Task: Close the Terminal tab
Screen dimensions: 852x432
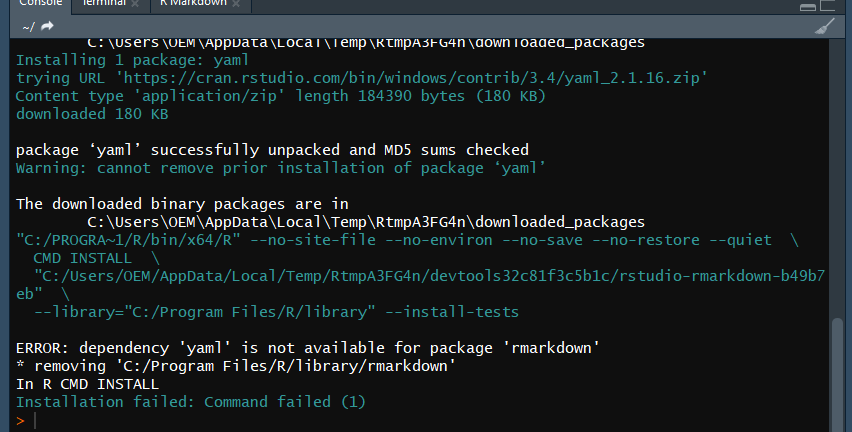Action: click(136, 4)
